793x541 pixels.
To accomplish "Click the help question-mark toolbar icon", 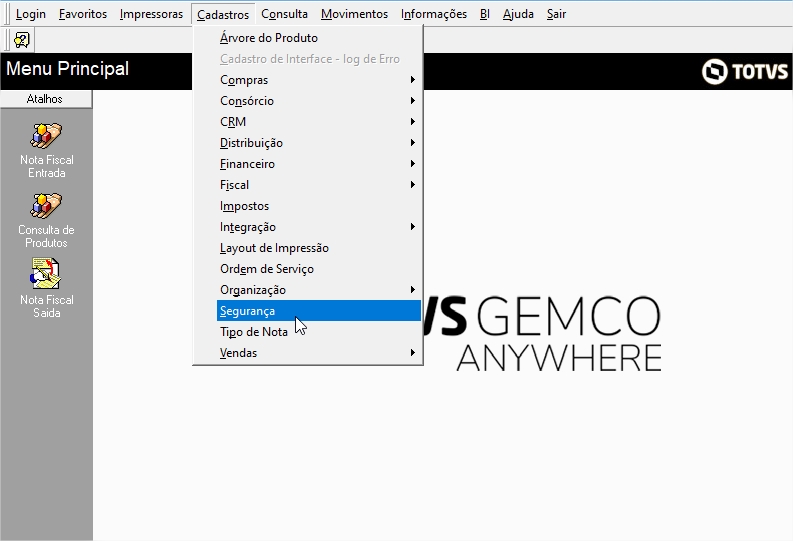I will [x=22, y=40].
